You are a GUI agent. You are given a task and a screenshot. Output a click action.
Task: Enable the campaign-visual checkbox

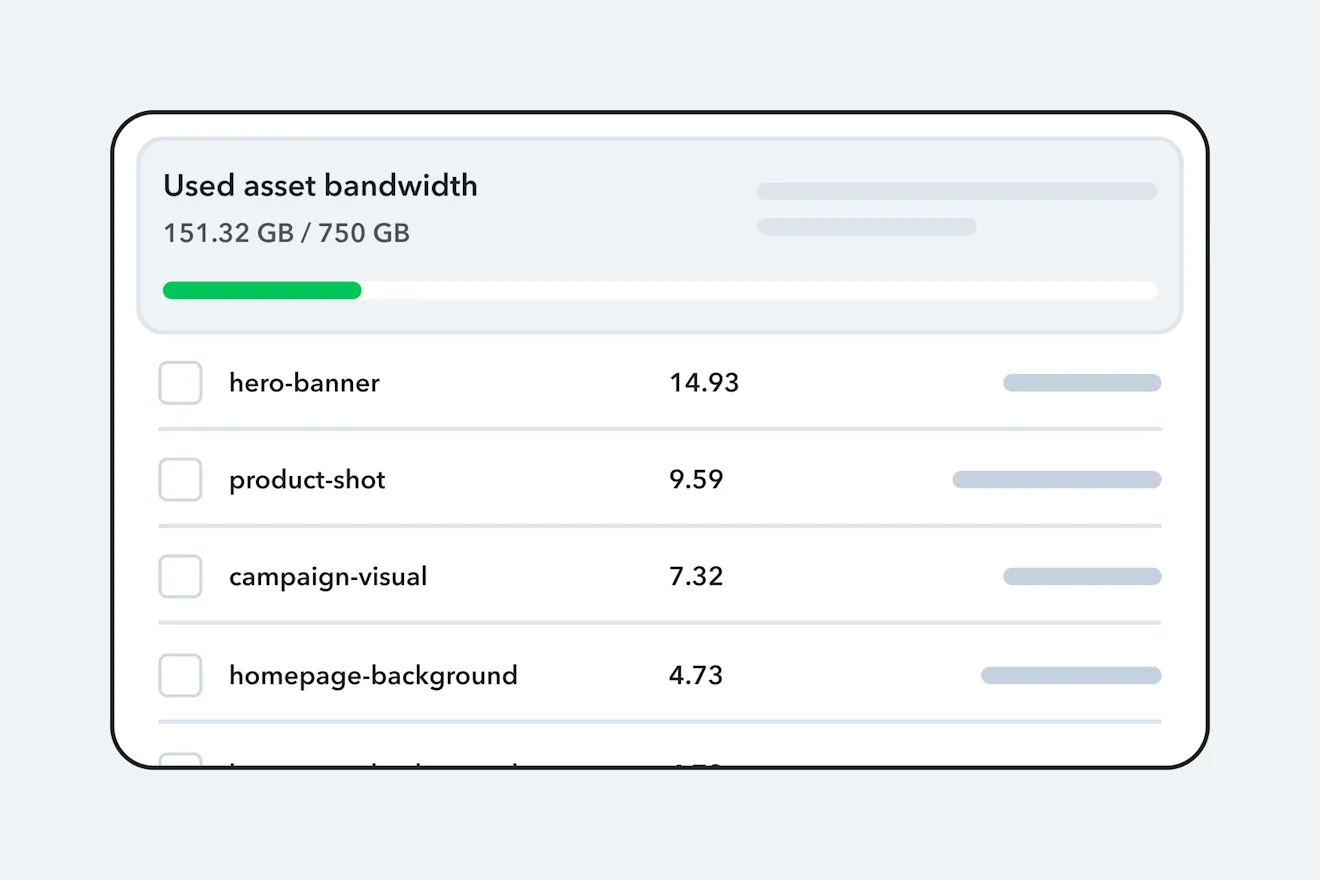tap(180, 577)
